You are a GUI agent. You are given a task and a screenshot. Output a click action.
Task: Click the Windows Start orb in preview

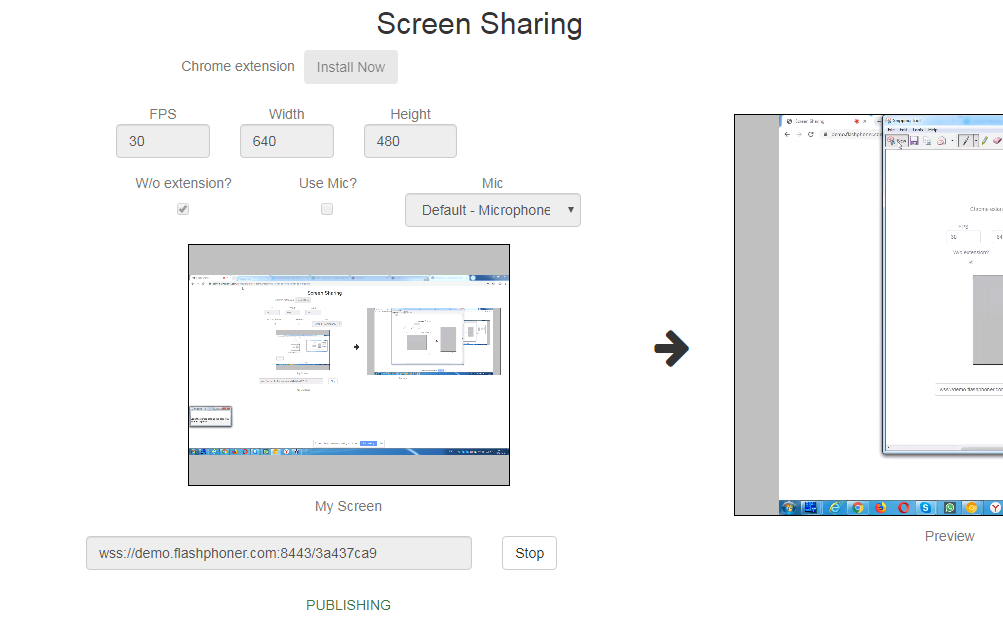click(x=789, y=507)
